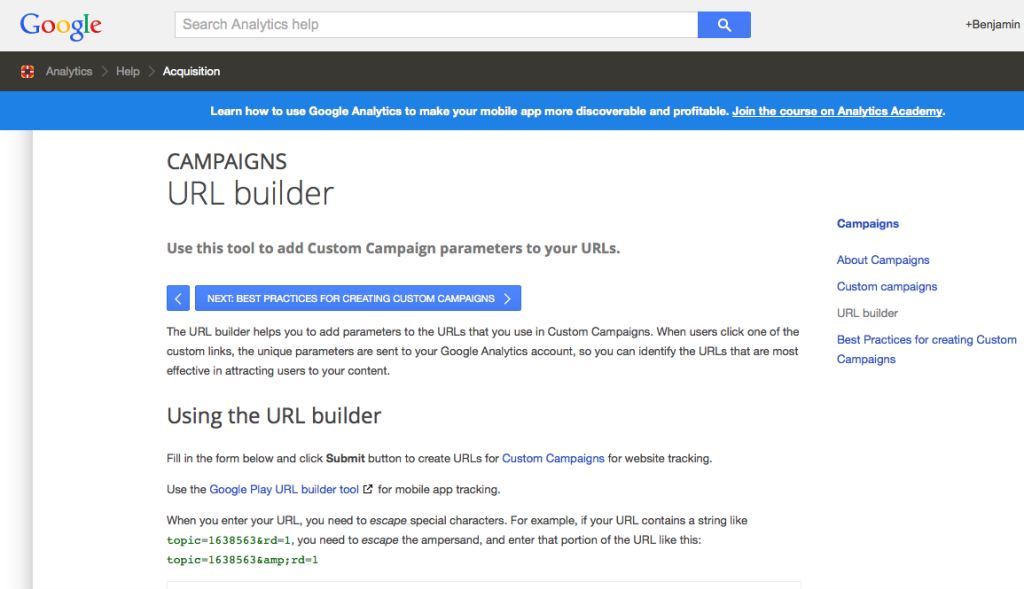Click external link icon beside Google Play tool
This screenshot has width=1024, height=589.
(368, 489)
